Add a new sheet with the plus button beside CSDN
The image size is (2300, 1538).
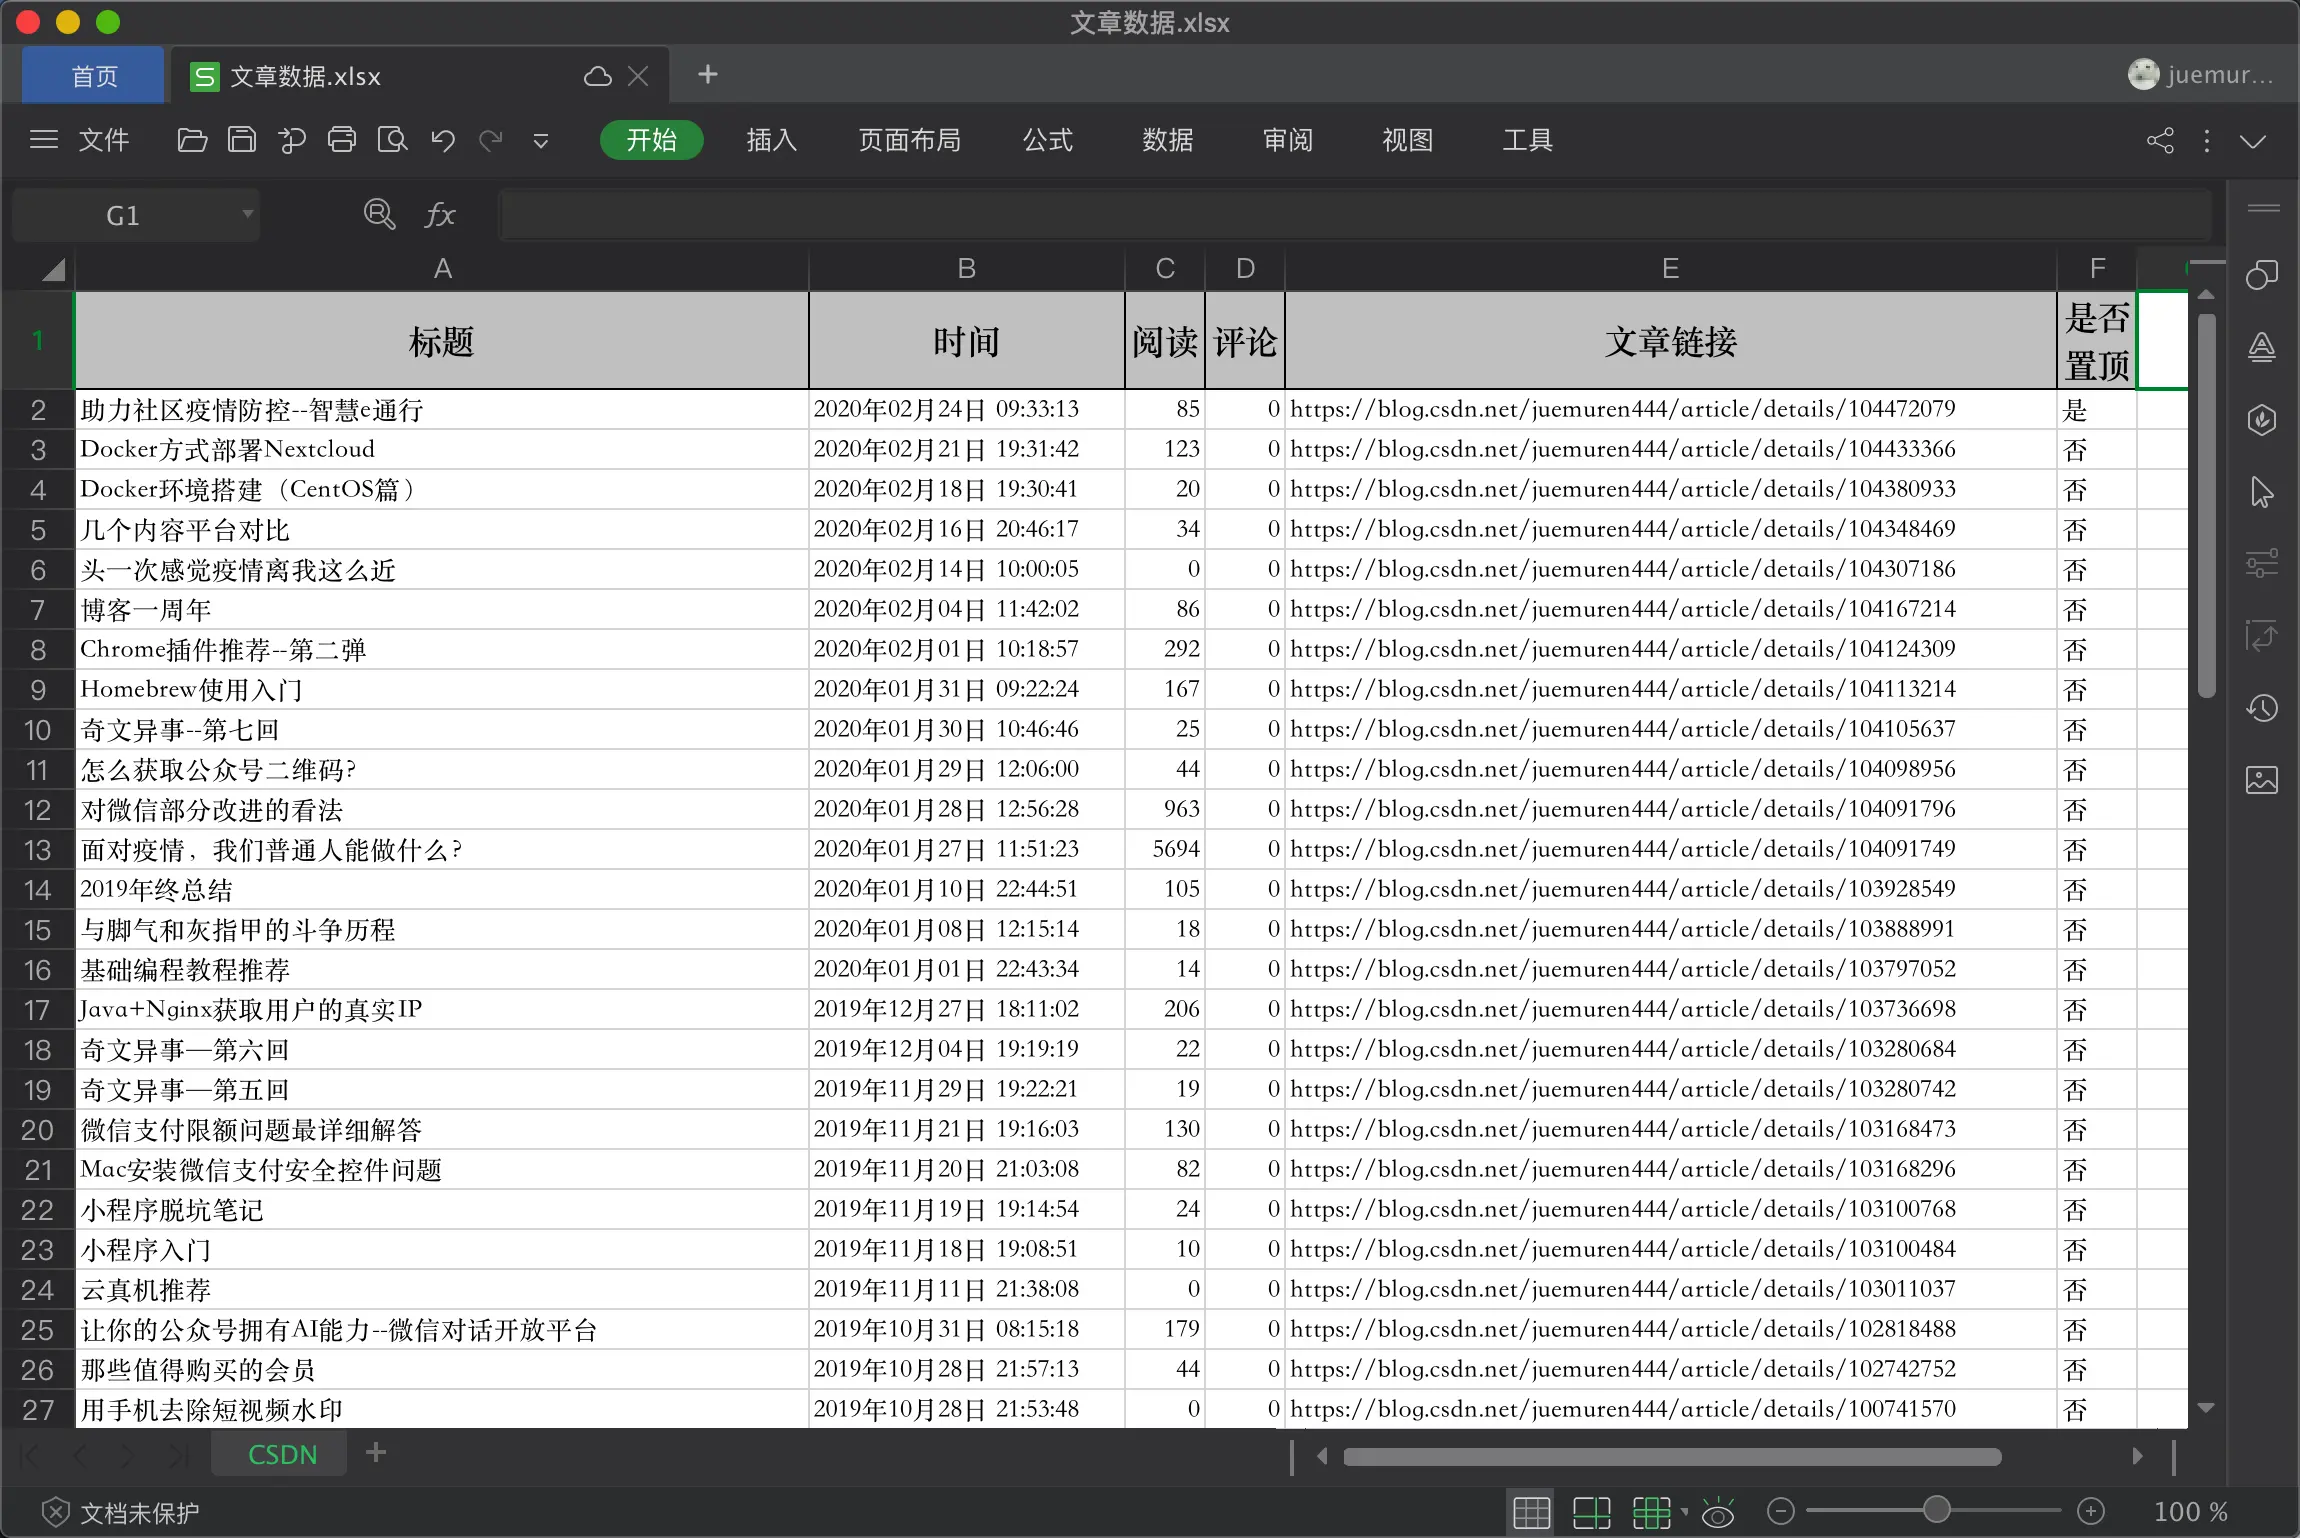coord(377,1453)
